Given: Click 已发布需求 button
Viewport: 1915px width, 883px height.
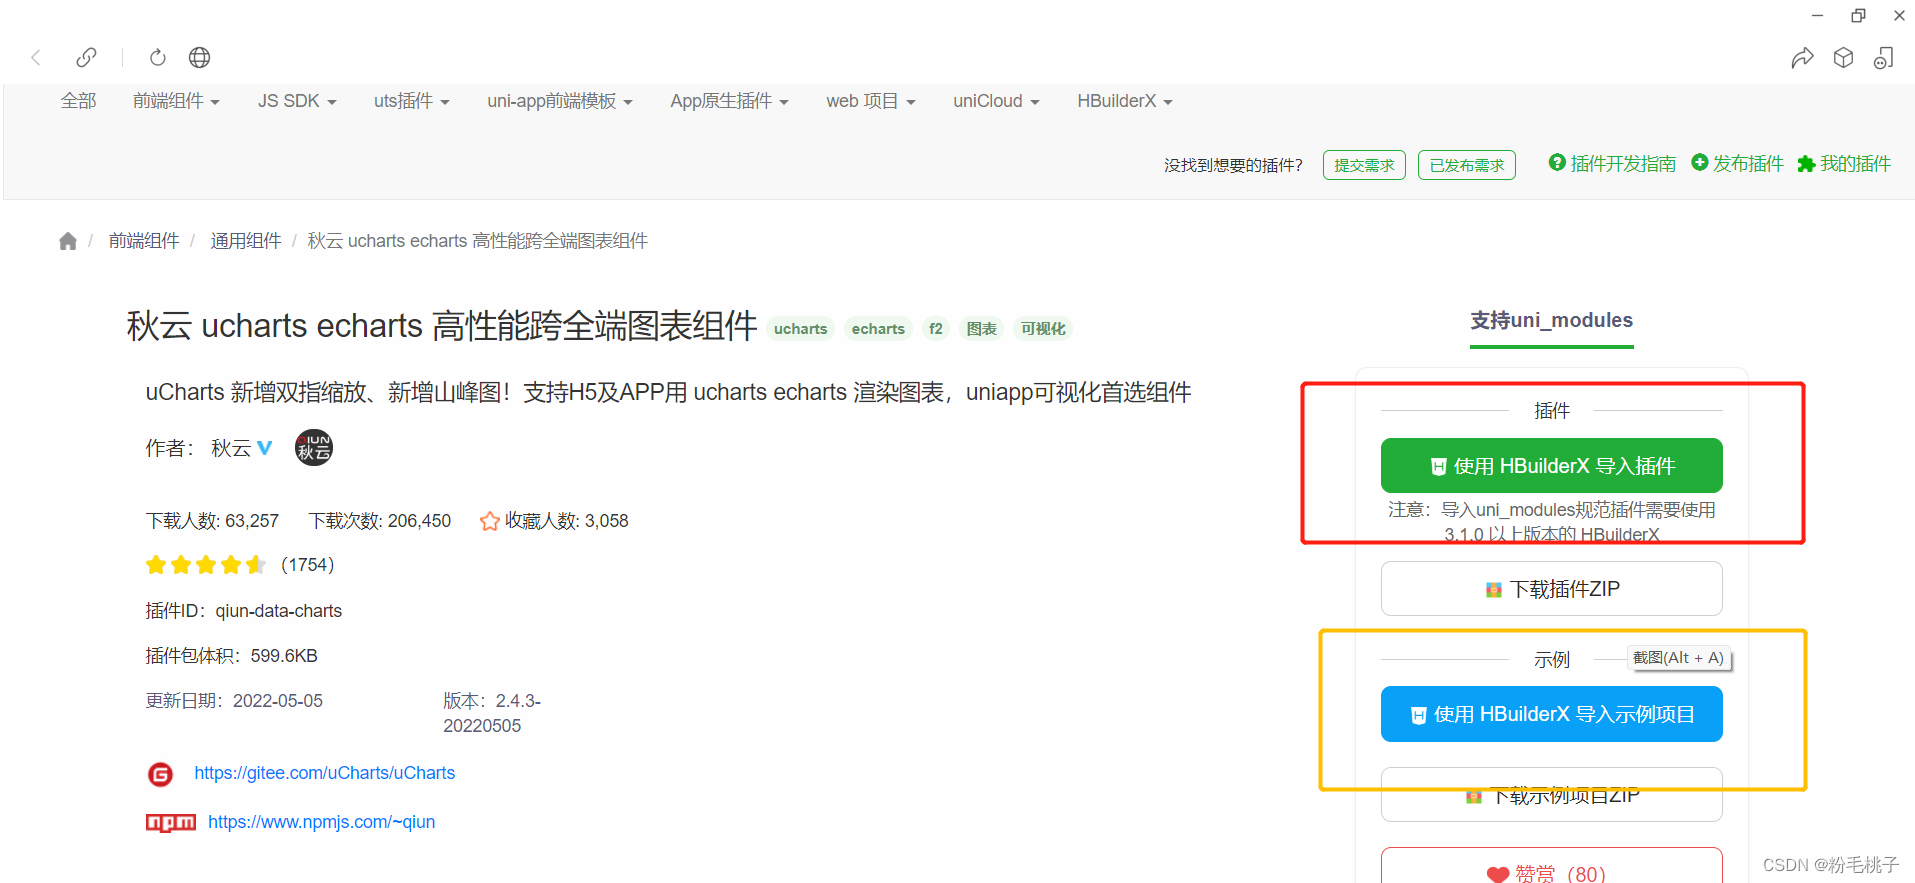Looking at the screenshot, I should pyautogui.click(x=1467, y=165).
